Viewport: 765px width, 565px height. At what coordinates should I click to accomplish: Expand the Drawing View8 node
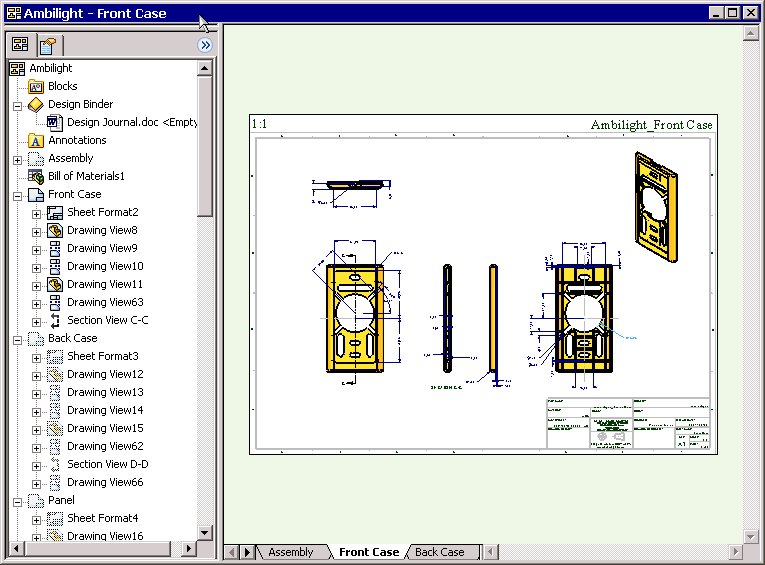click(x=37, y=232)
